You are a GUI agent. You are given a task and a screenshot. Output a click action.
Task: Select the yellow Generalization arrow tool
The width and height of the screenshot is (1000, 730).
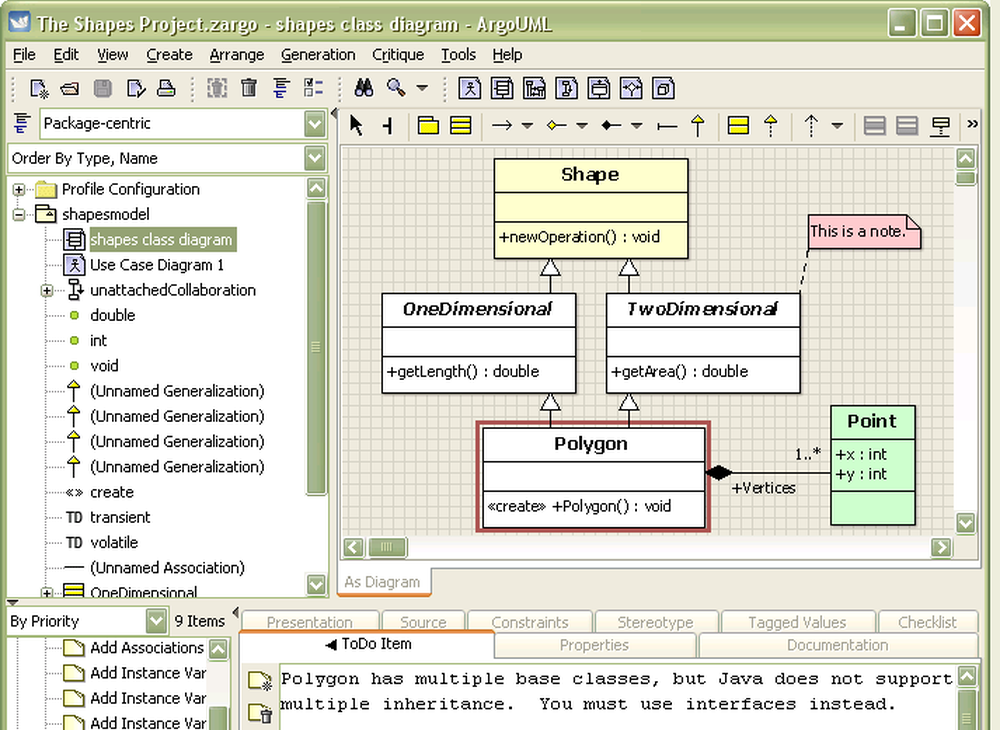[x=698, y=126]
